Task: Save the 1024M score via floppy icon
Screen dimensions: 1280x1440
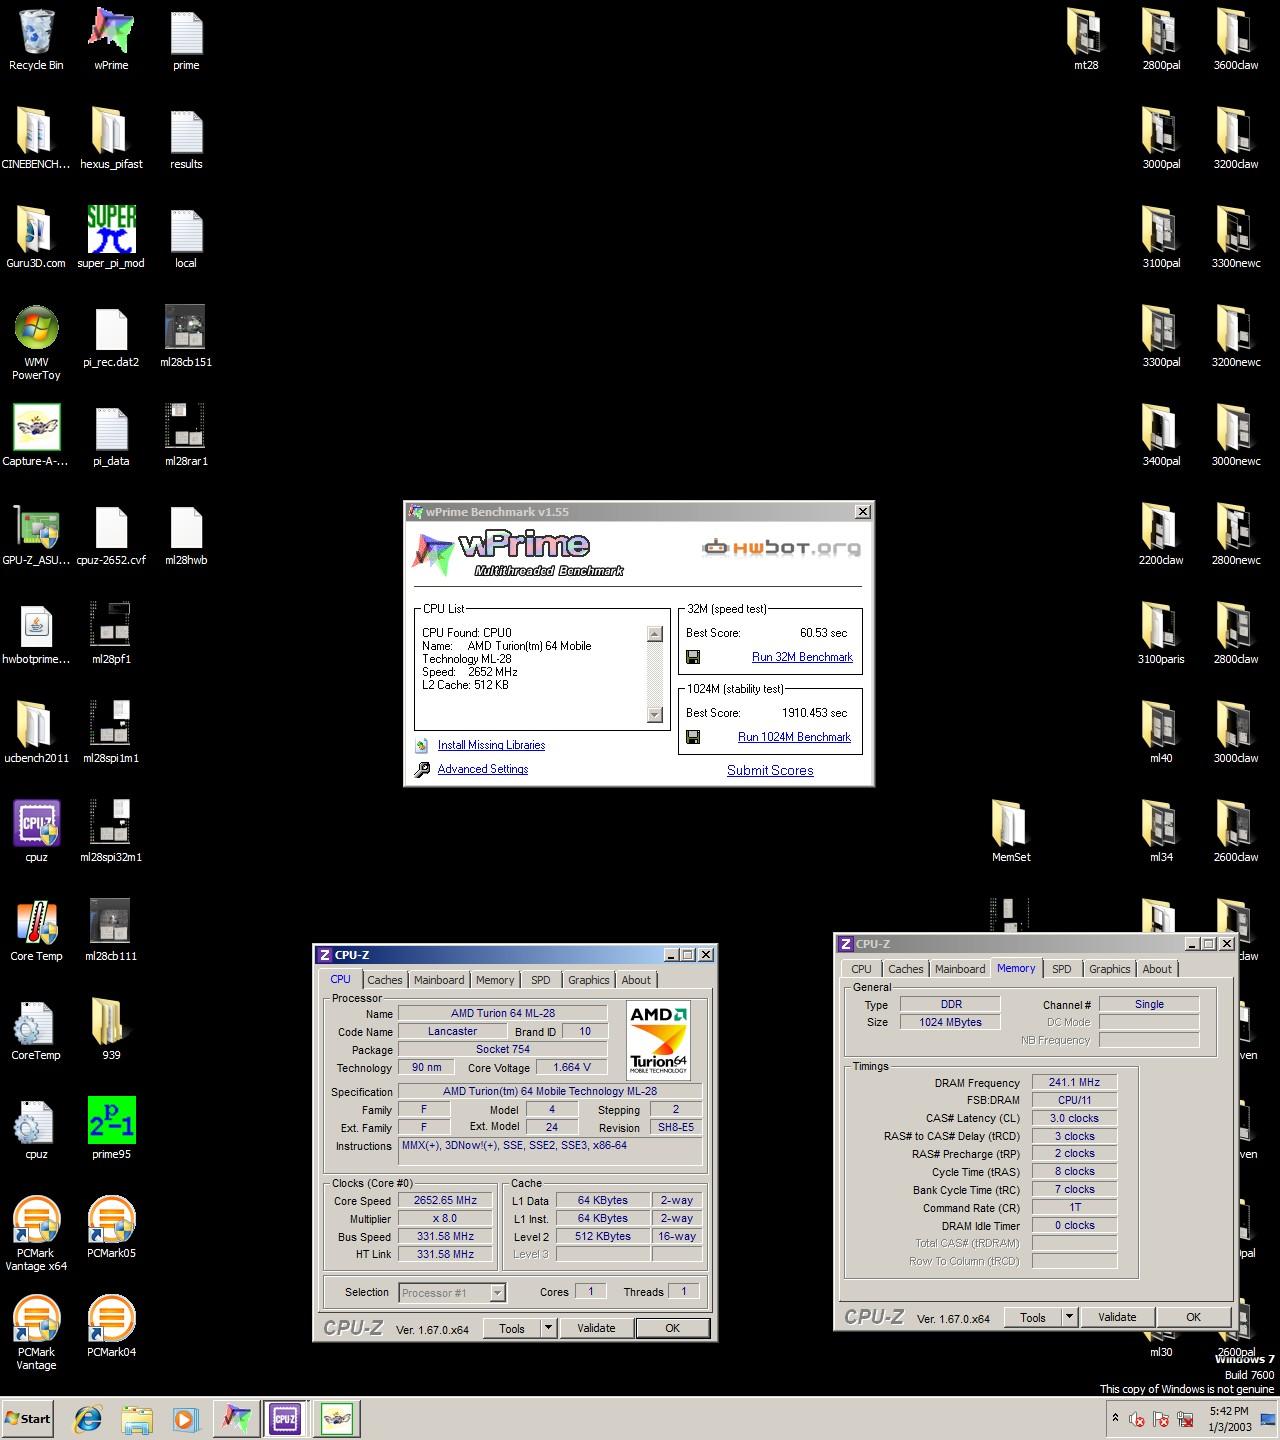Action: [693, 737]
